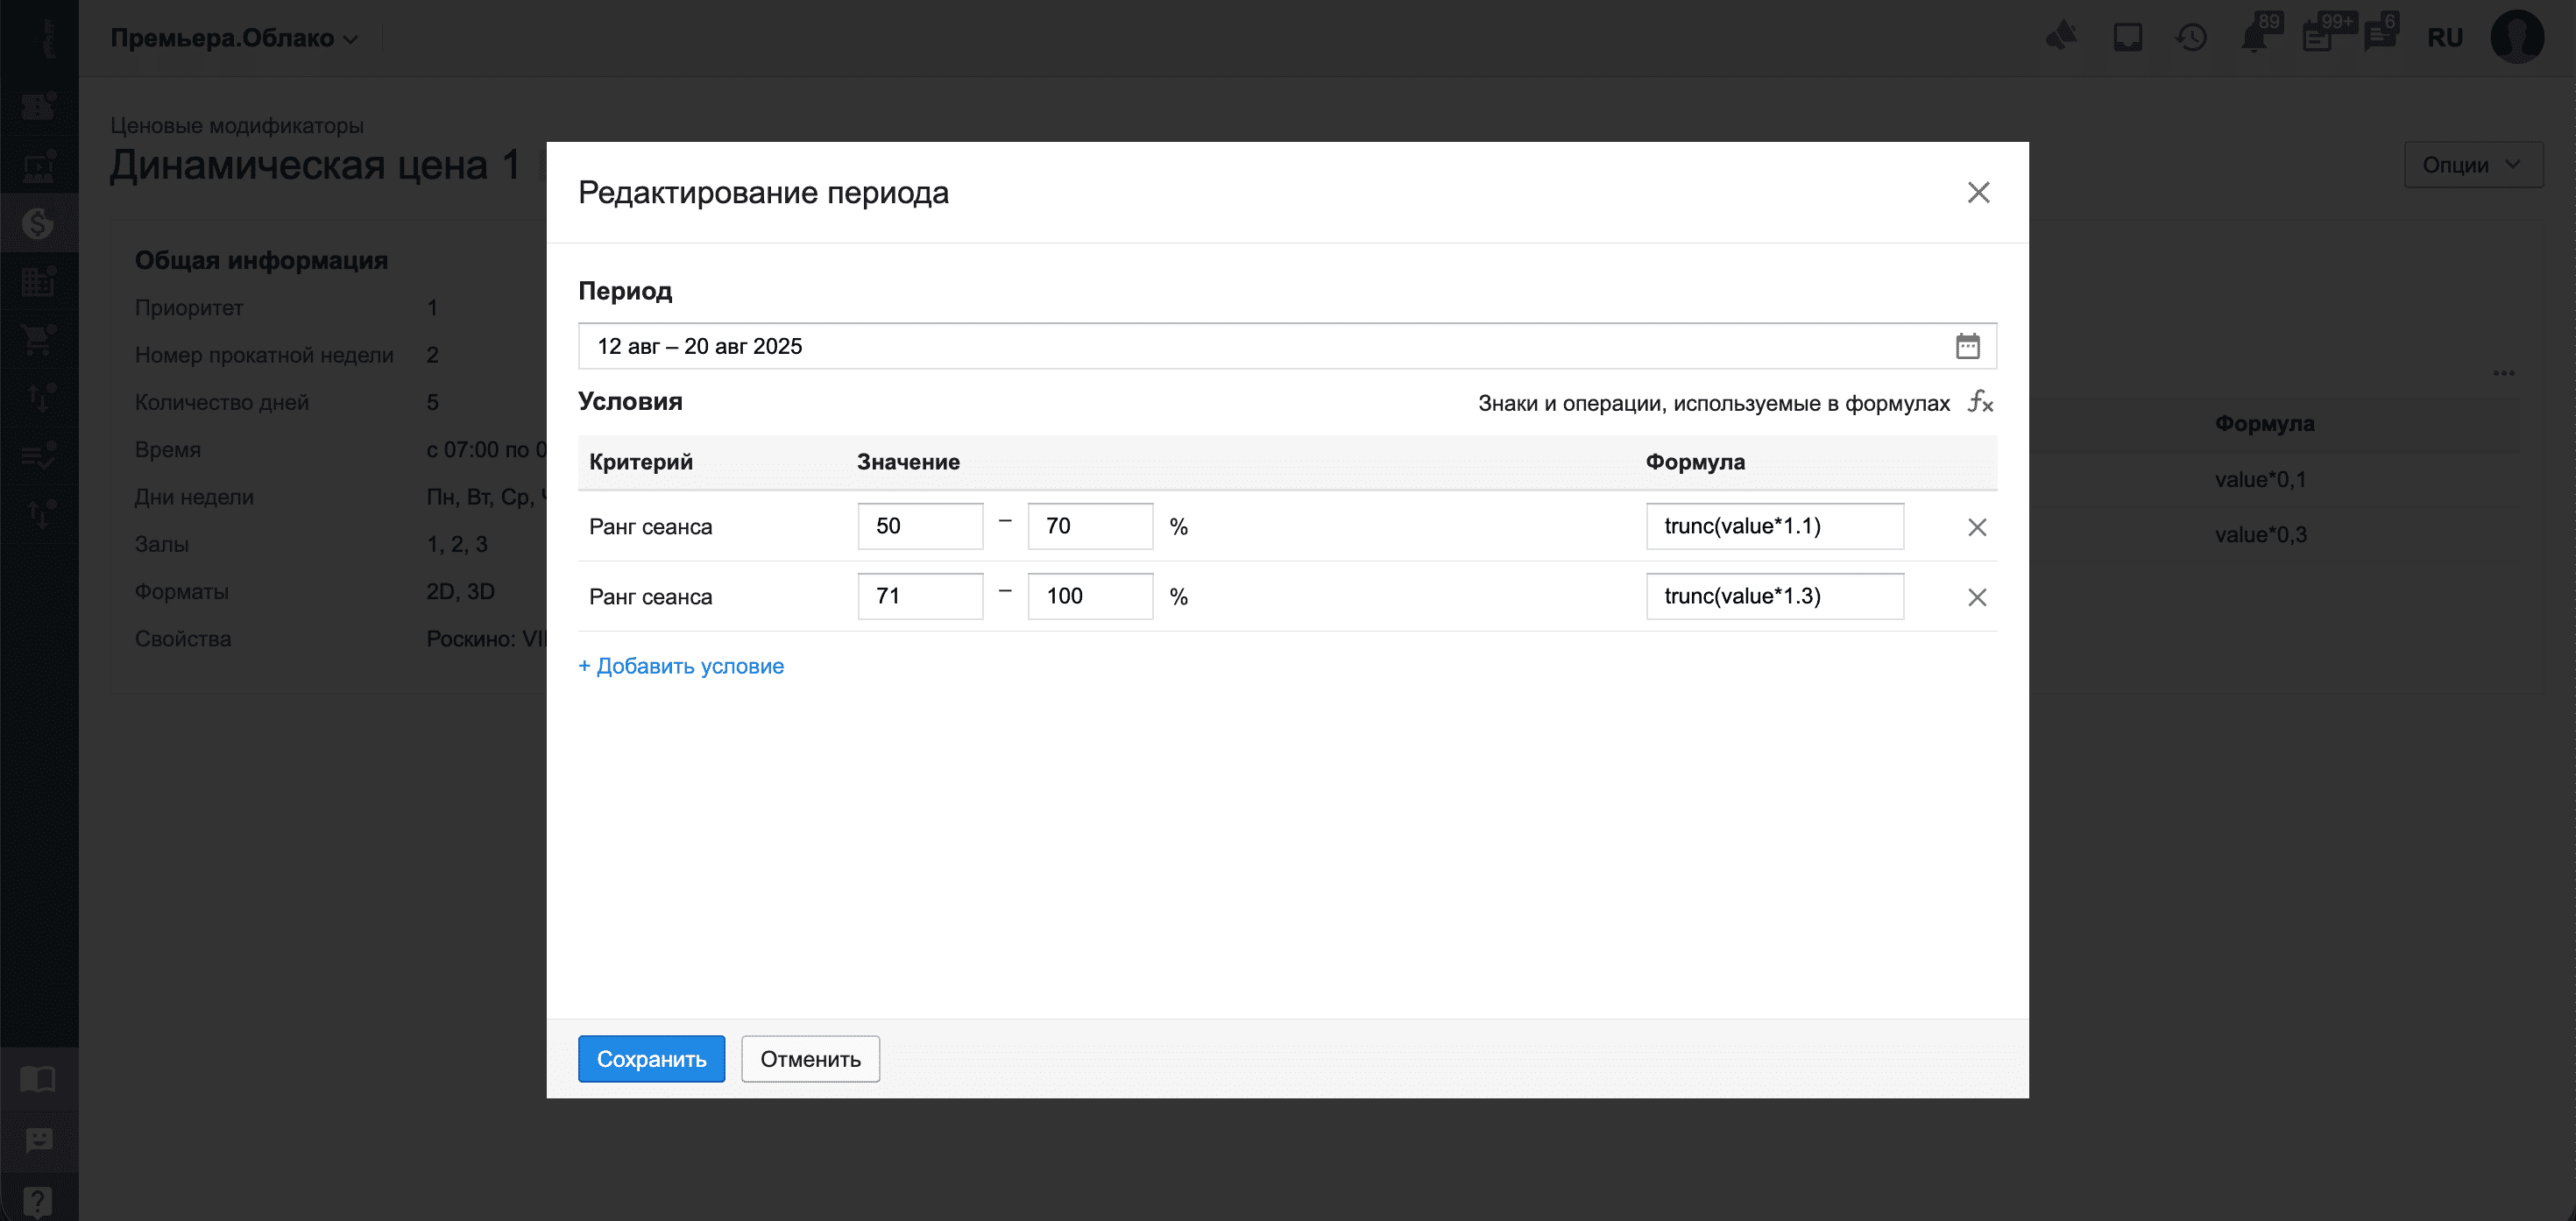
Task: Switch language via RU selector
Action: tap(2444, 38)
